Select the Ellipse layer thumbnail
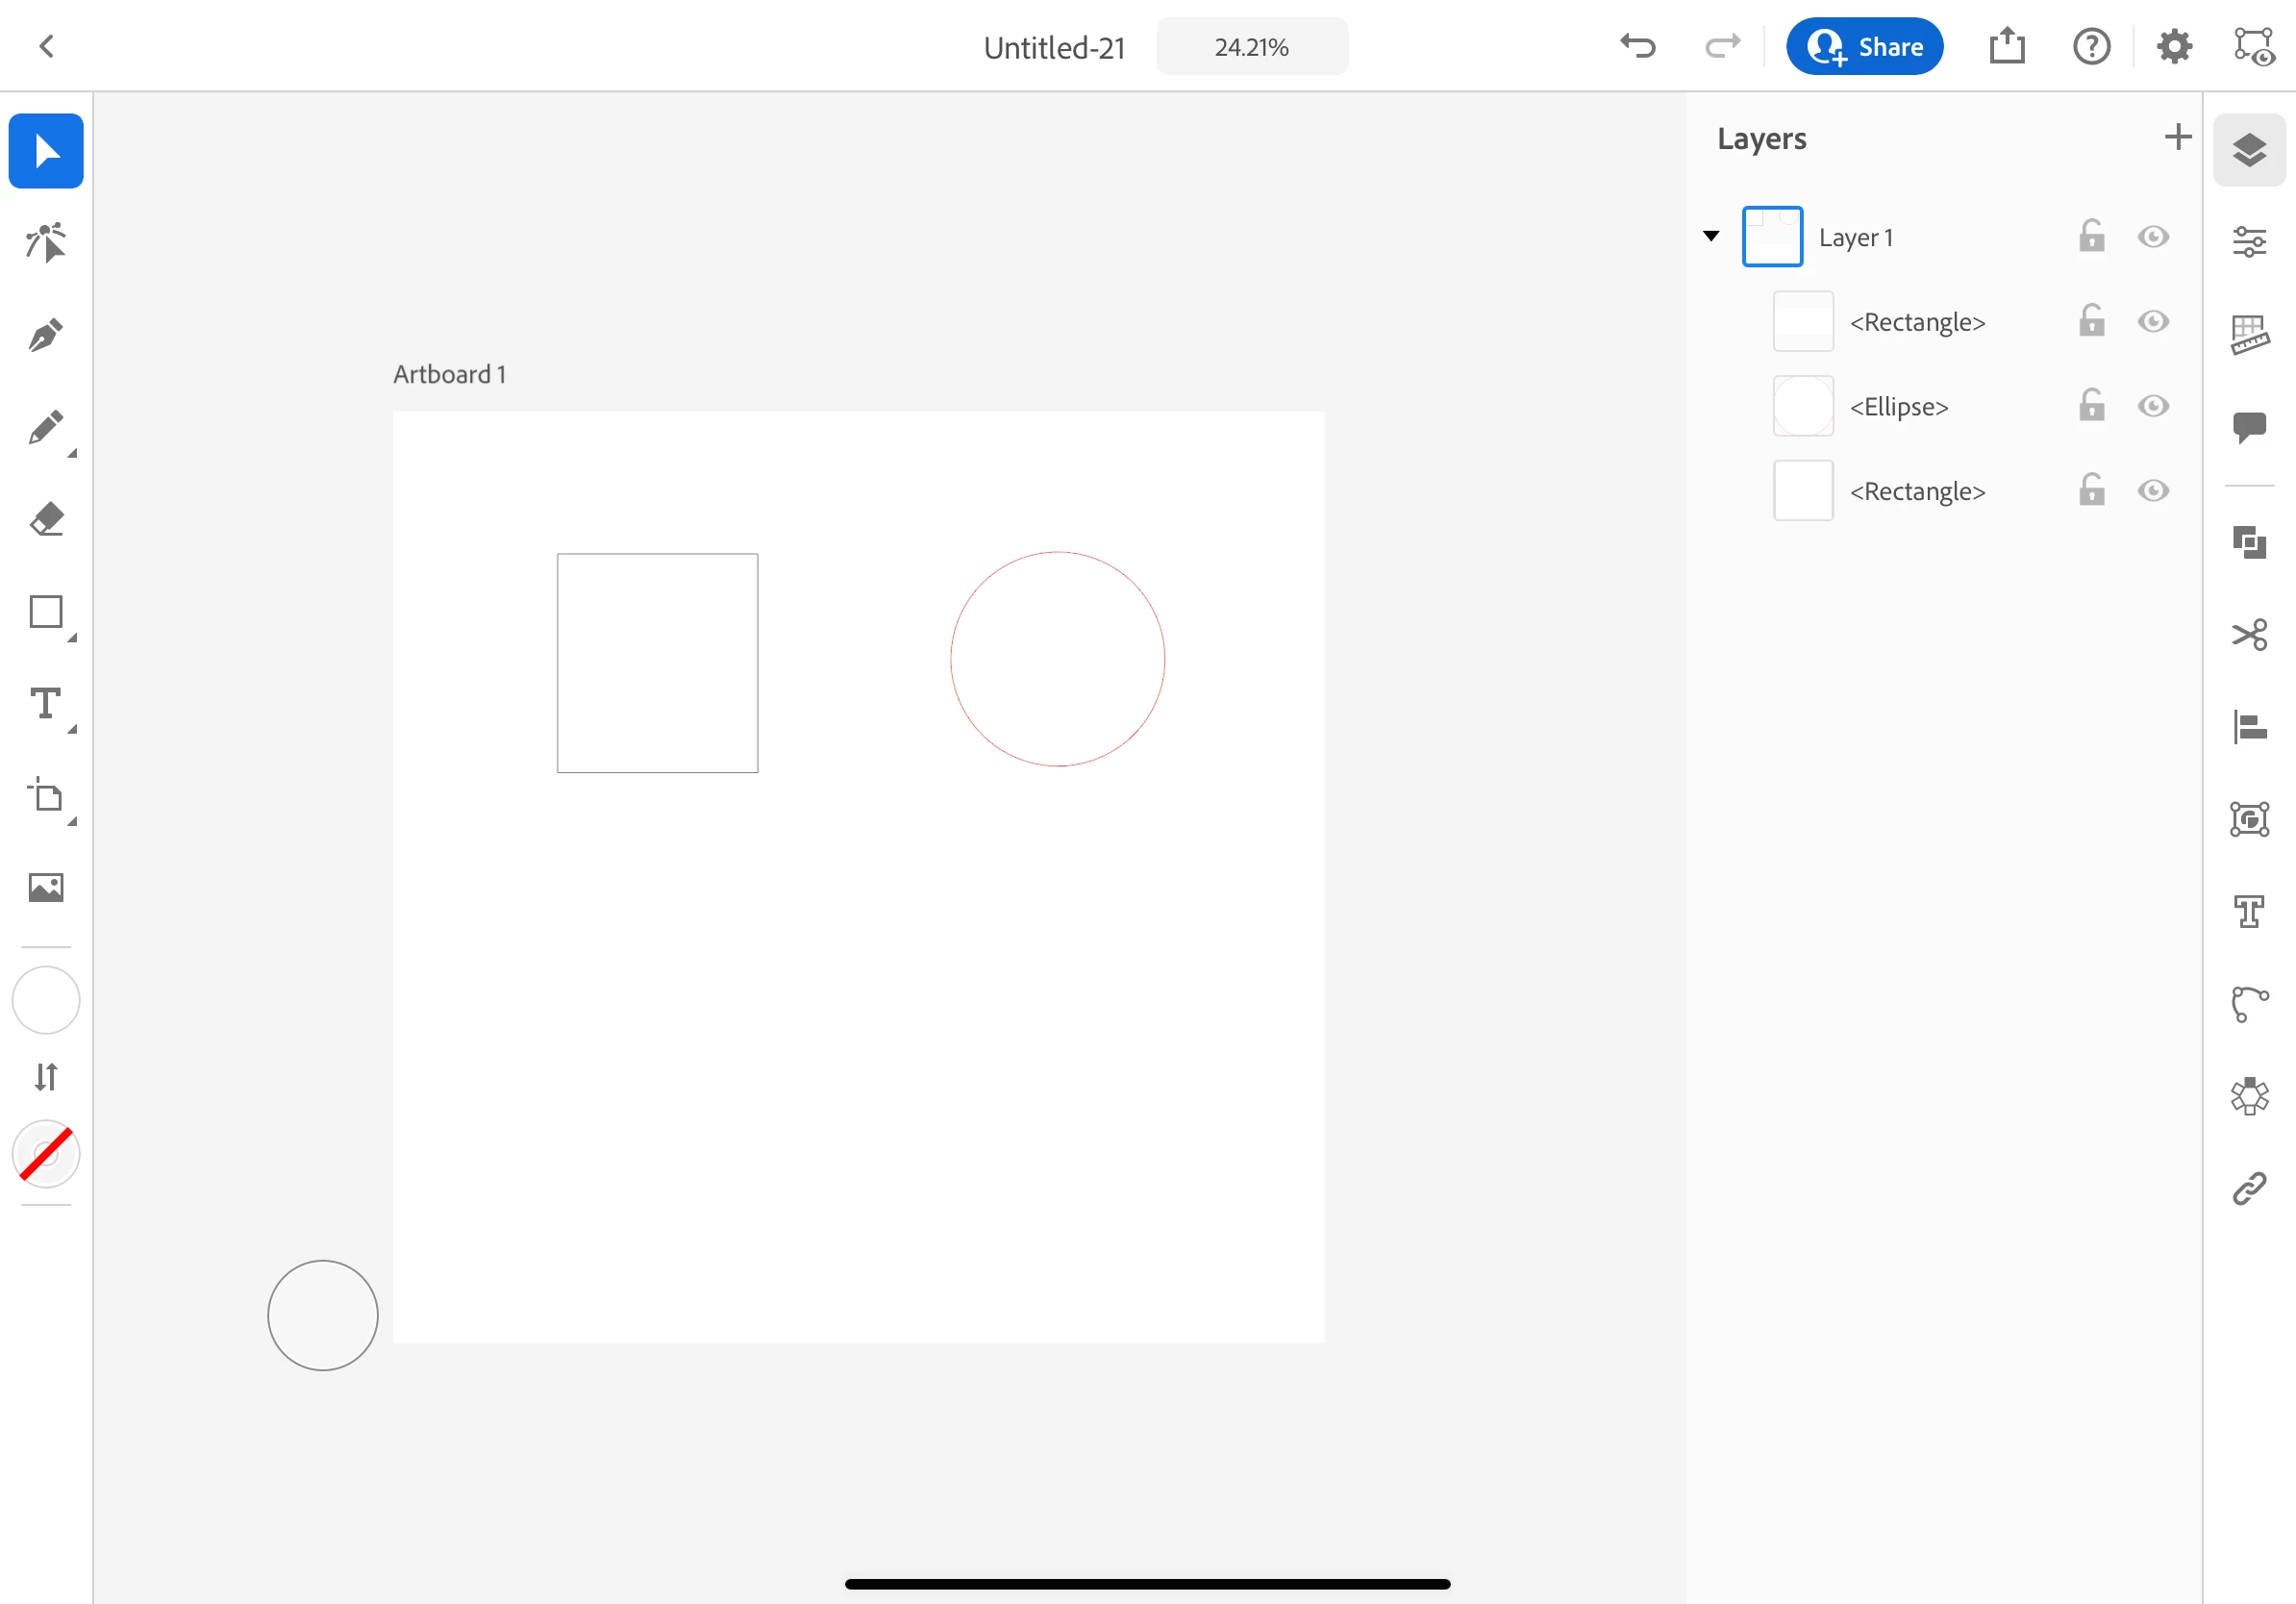Image resolution: width=2296 pixels, height=1604 pixels. [1803, 406]
